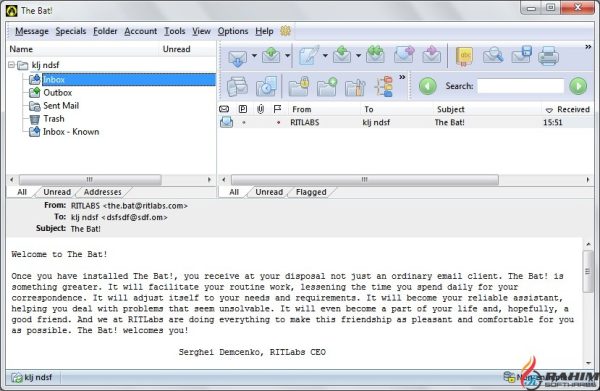Switch to the All tab in message list
The width and height of the screenshot is (600, 391).
pyautogui.click(x=234, y=192)
